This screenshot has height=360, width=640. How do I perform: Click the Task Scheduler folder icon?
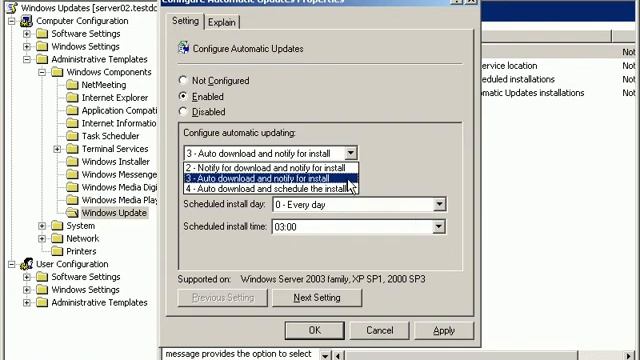[72, 136]
